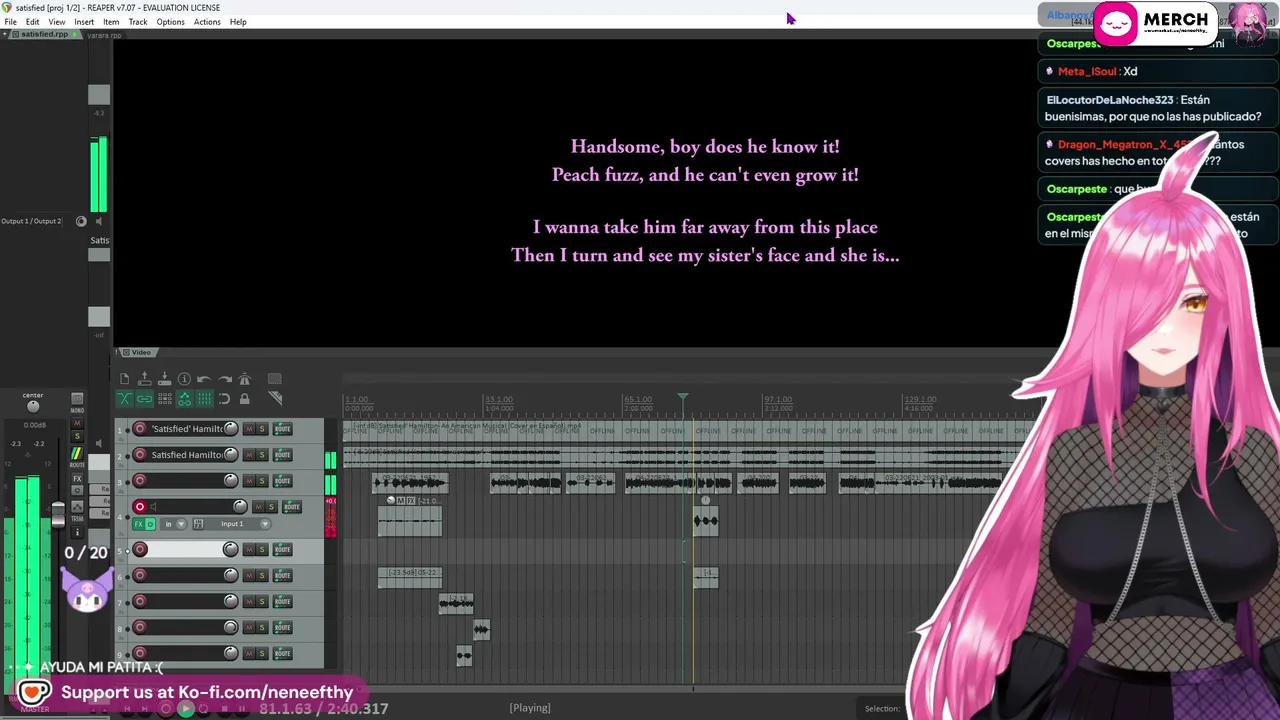The width and height of the screenshot is (1280, 720).
Task: Switch to the yarara.rpp project tab
Action: (x=104, y=35)
